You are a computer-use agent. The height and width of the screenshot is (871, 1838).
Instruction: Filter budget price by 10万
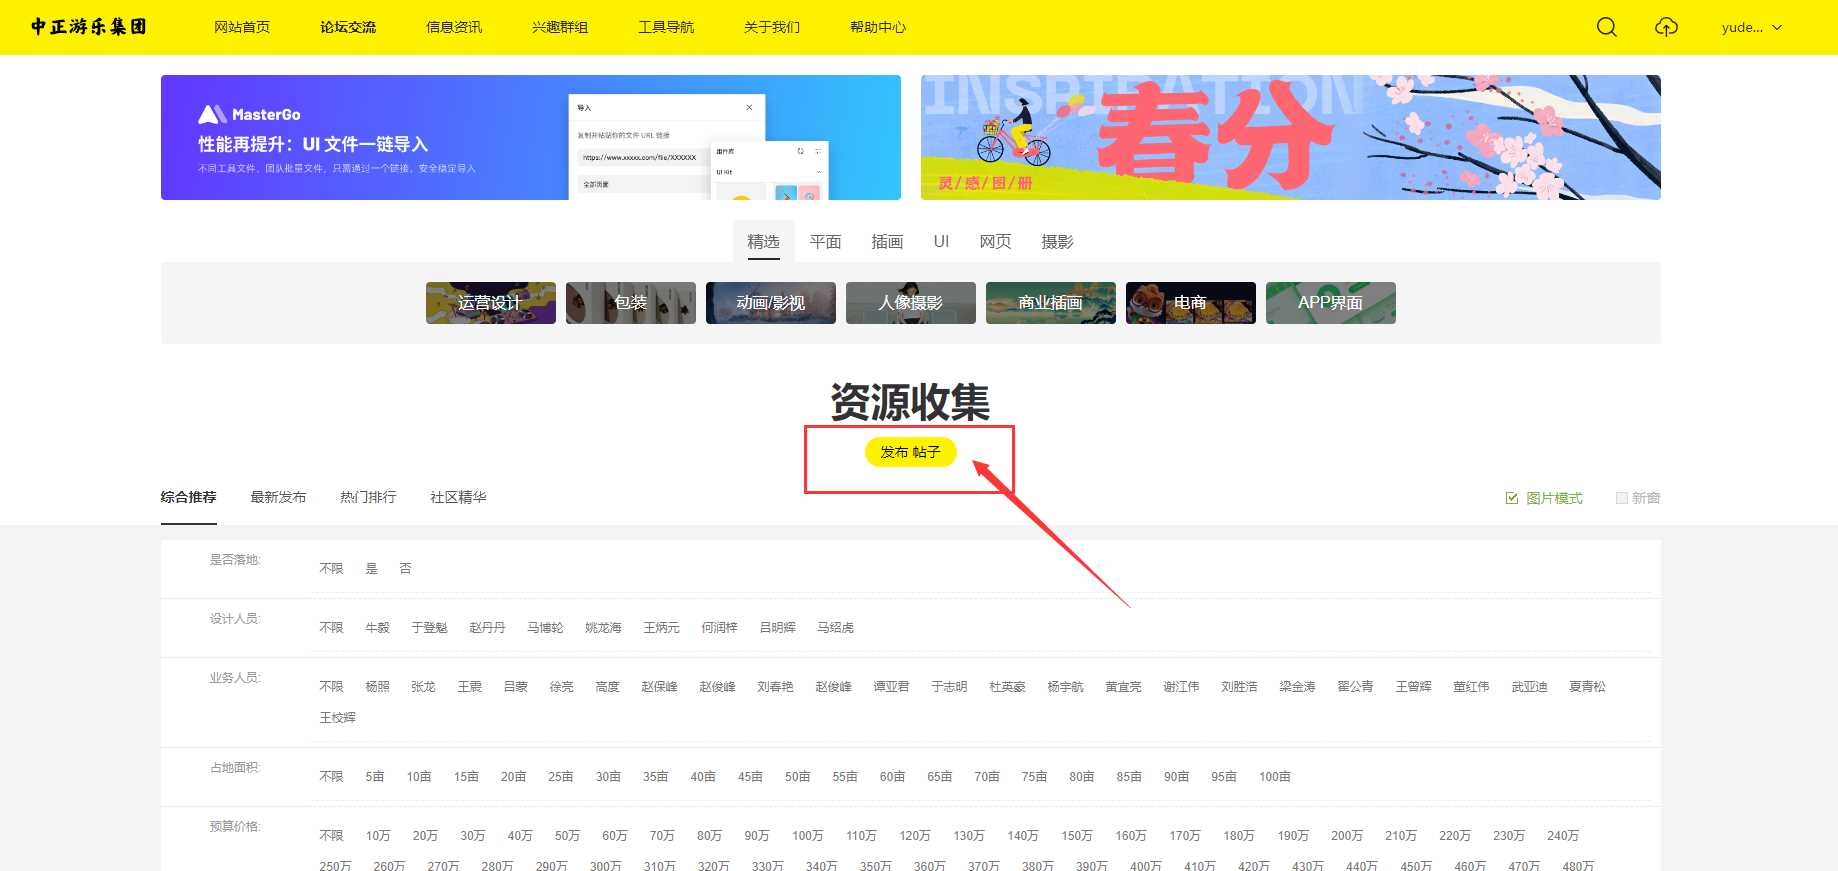point(378,835)
